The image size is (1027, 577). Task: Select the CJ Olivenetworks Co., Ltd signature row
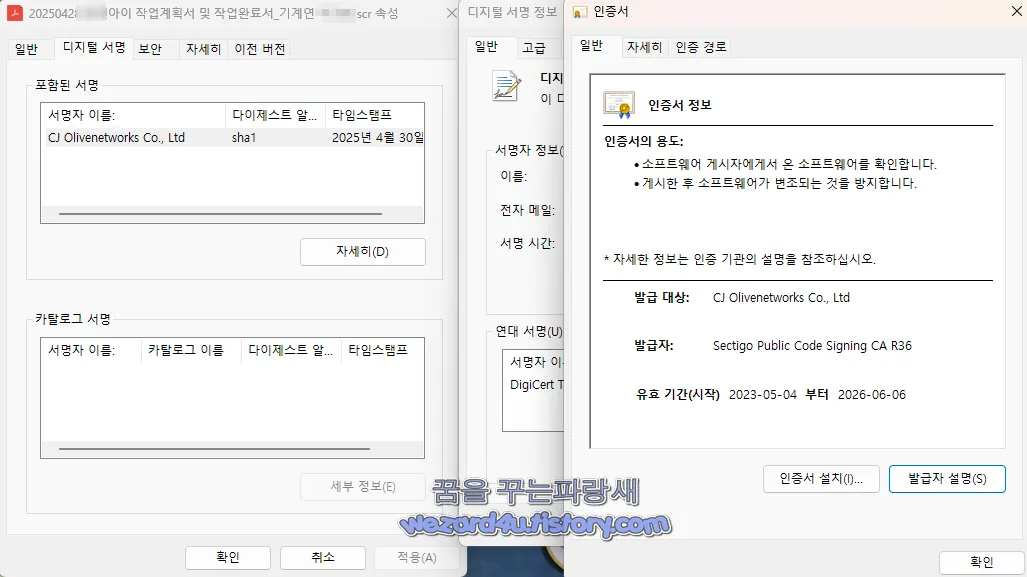point(233,138)
